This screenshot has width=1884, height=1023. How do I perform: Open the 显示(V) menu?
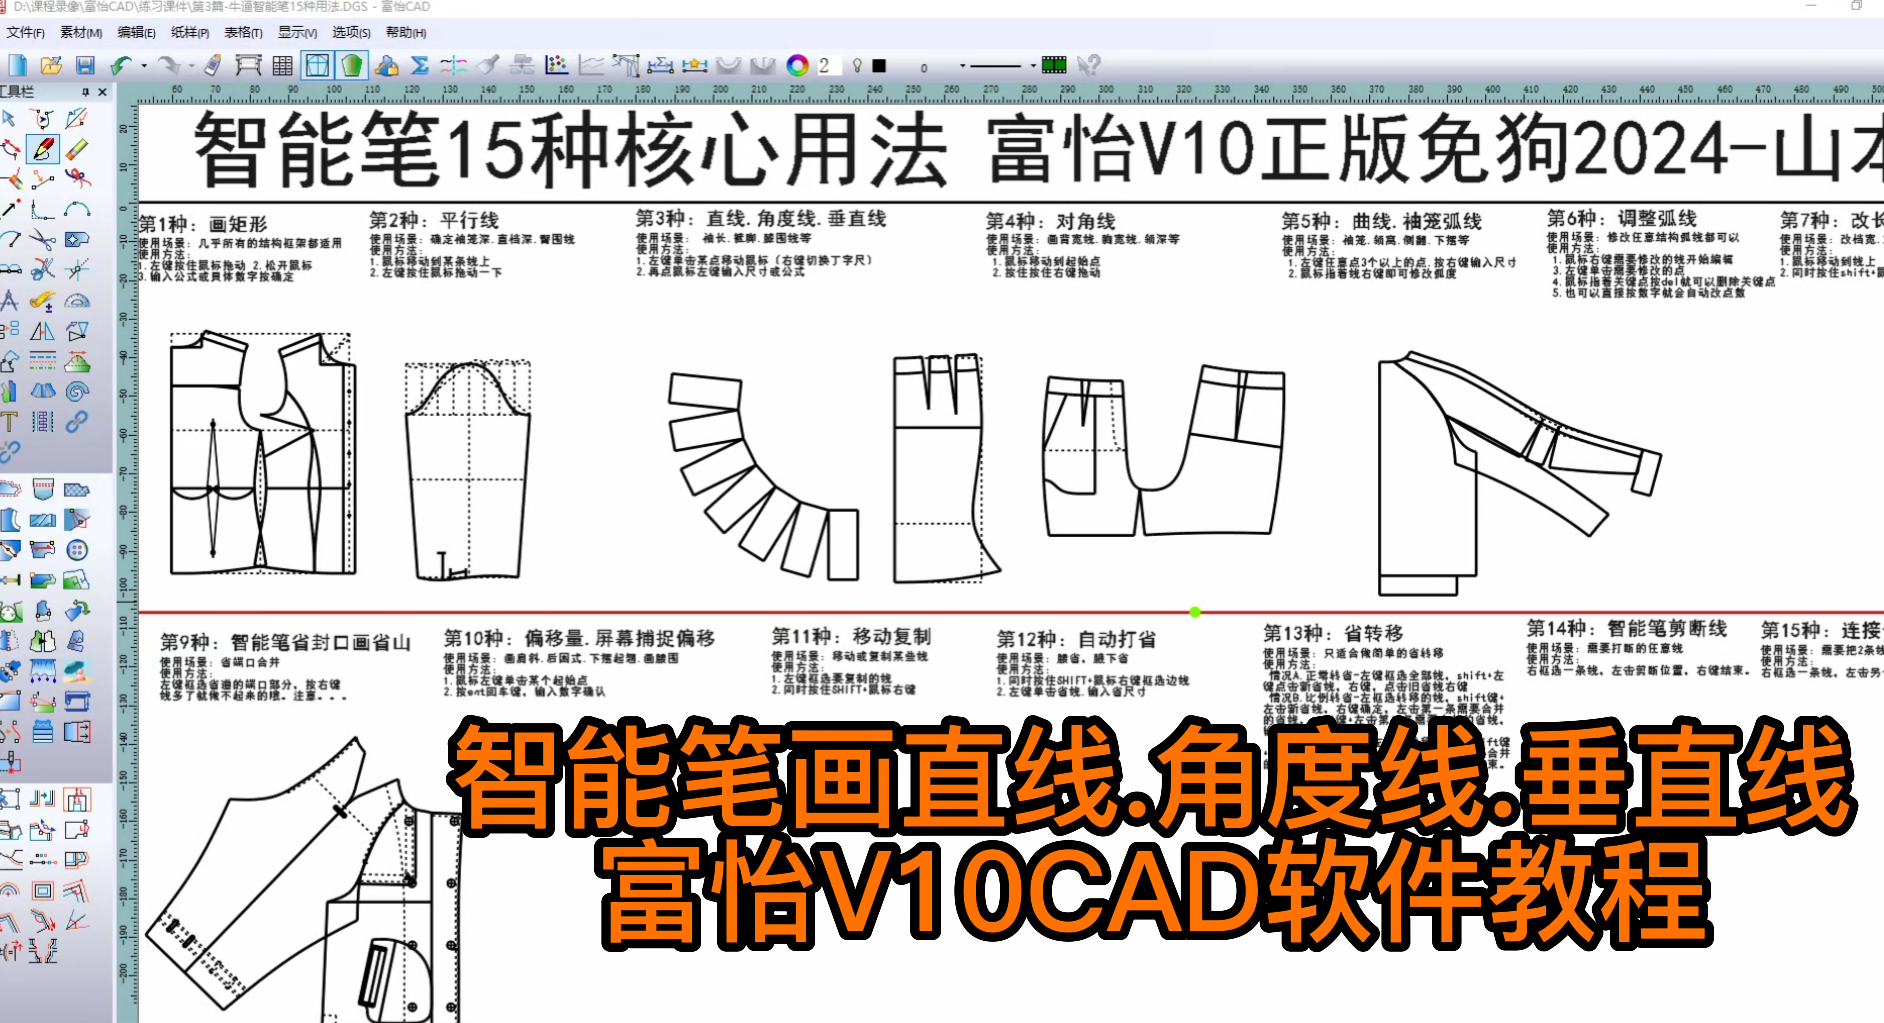[297, 32]
